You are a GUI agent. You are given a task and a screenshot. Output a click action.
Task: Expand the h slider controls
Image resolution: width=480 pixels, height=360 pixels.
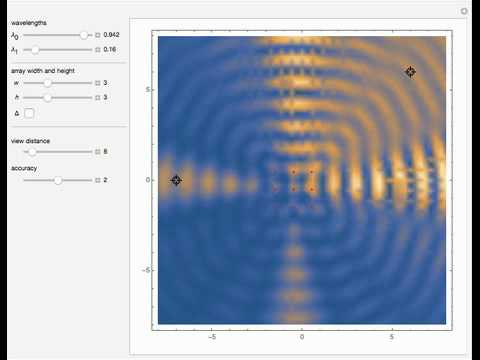[98, 98]
